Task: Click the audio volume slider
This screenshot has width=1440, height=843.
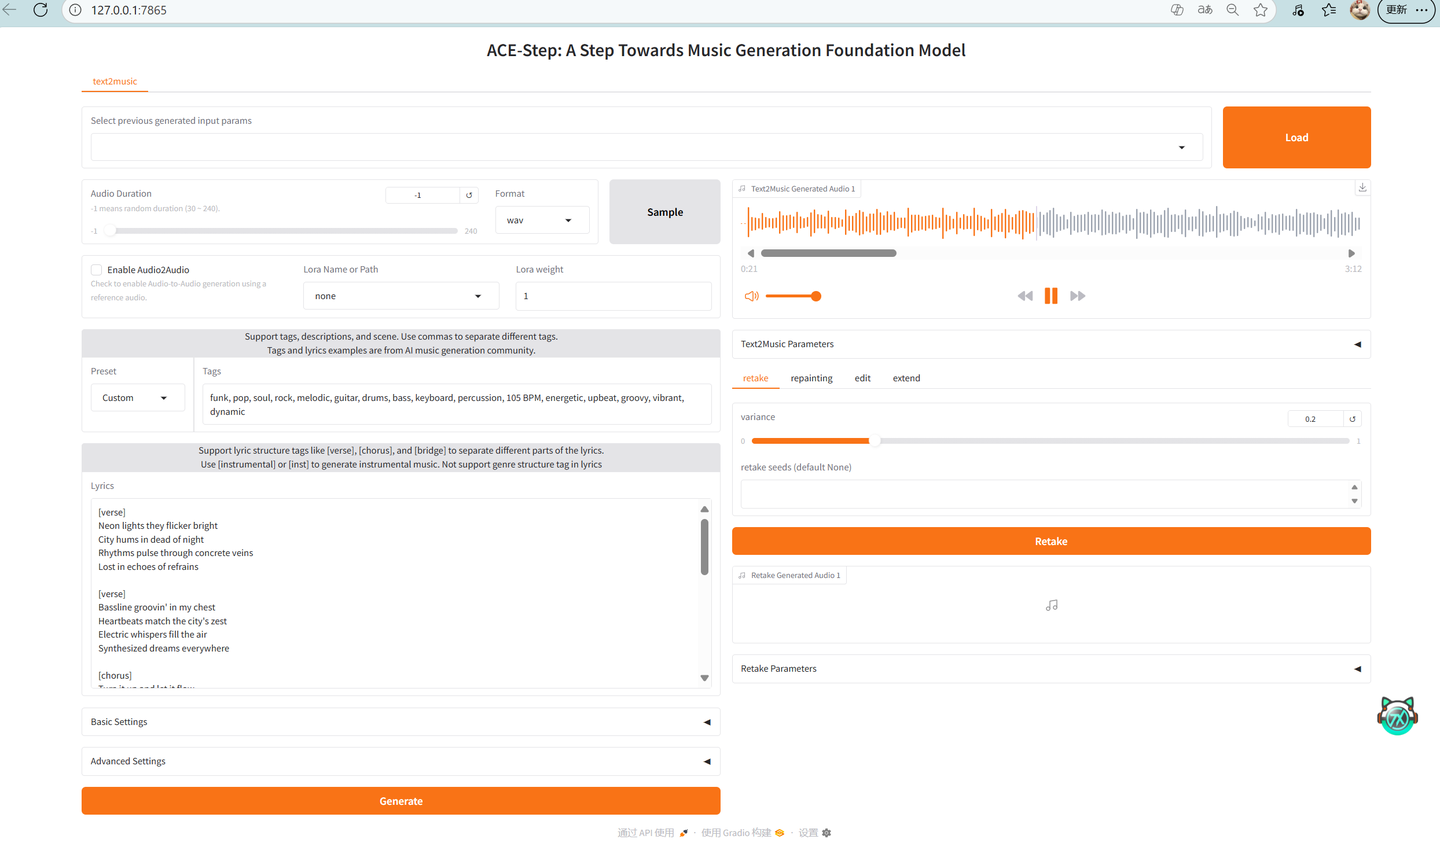Action: tap(793, 296)
